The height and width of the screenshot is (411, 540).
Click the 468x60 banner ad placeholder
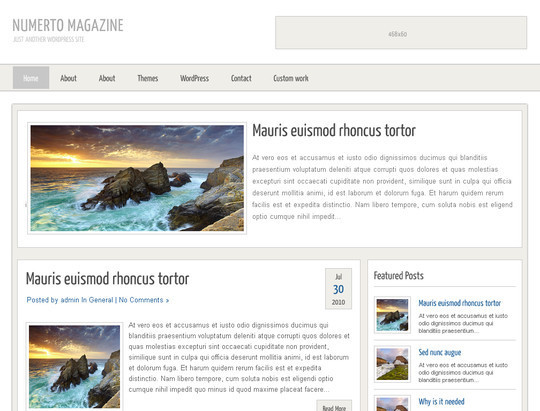point(401,33)
